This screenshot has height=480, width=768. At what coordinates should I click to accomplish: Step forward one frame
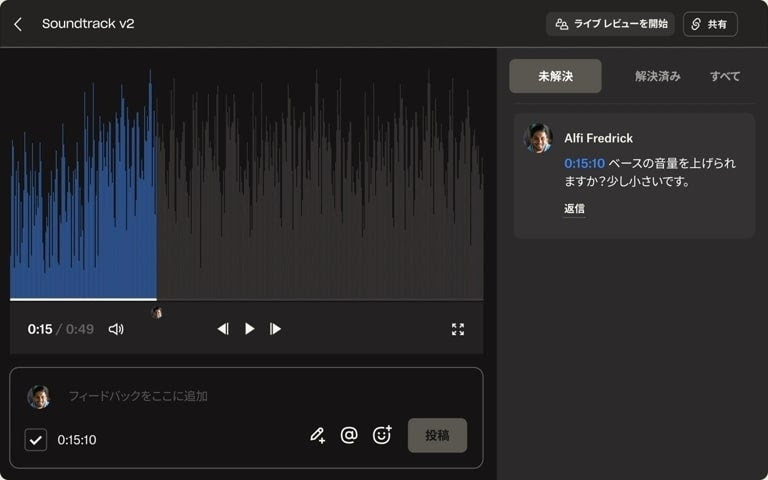click(x=275, y=329)
